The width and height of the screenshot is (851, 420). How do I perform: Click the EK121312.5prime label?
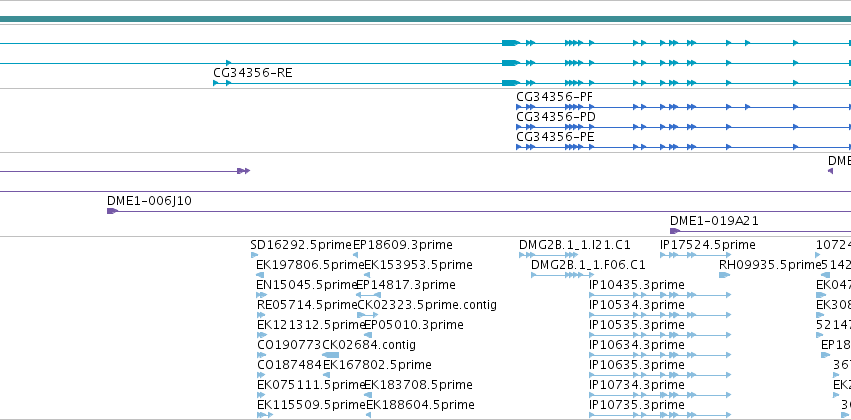click(310, 324)
